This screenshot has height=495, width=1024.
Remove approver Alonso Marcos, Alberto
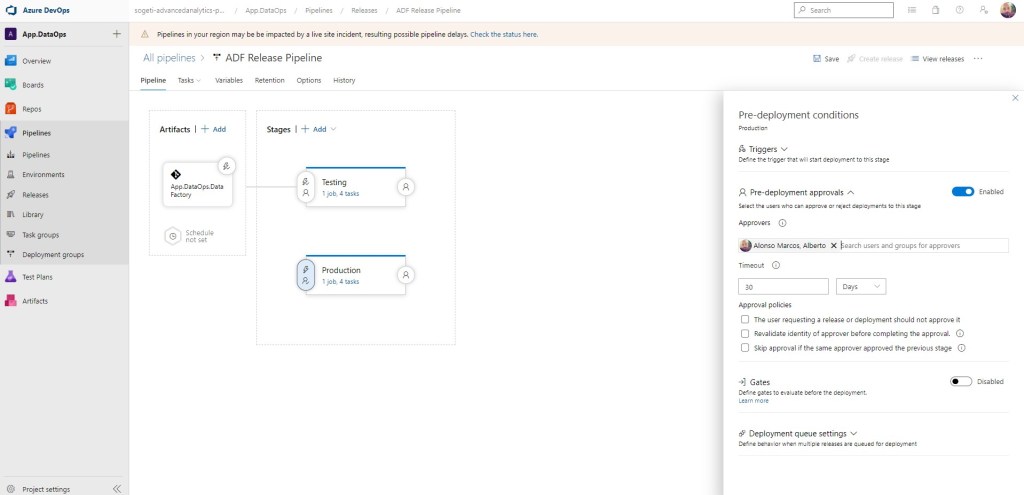point(834,245)
